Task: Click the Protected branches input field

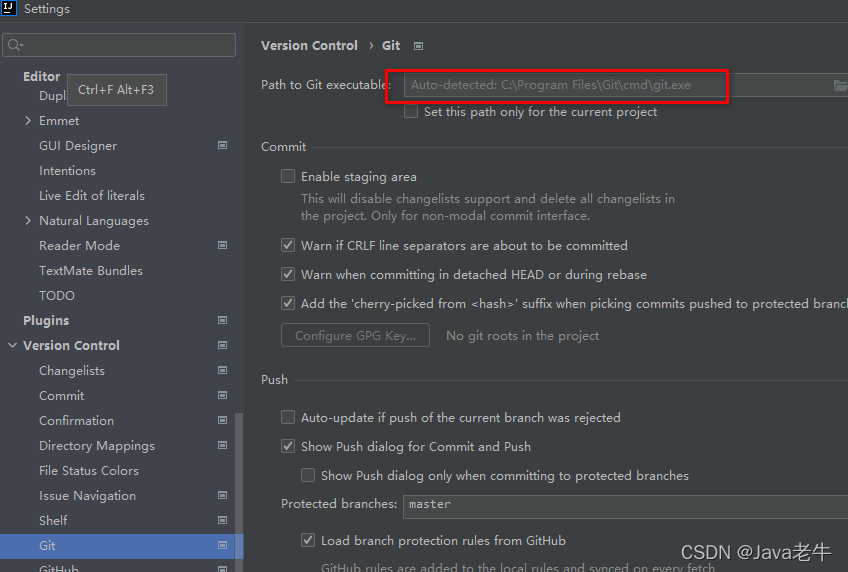Action: click(x=625, y=507)
